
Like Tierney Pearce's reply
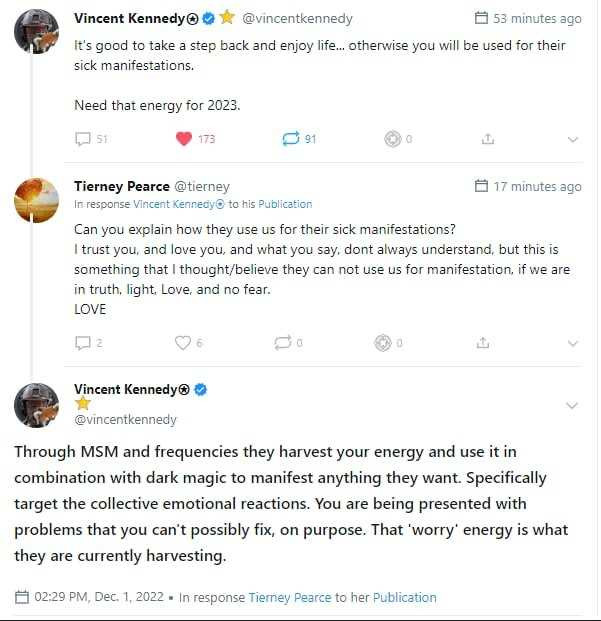coord(183,343)
